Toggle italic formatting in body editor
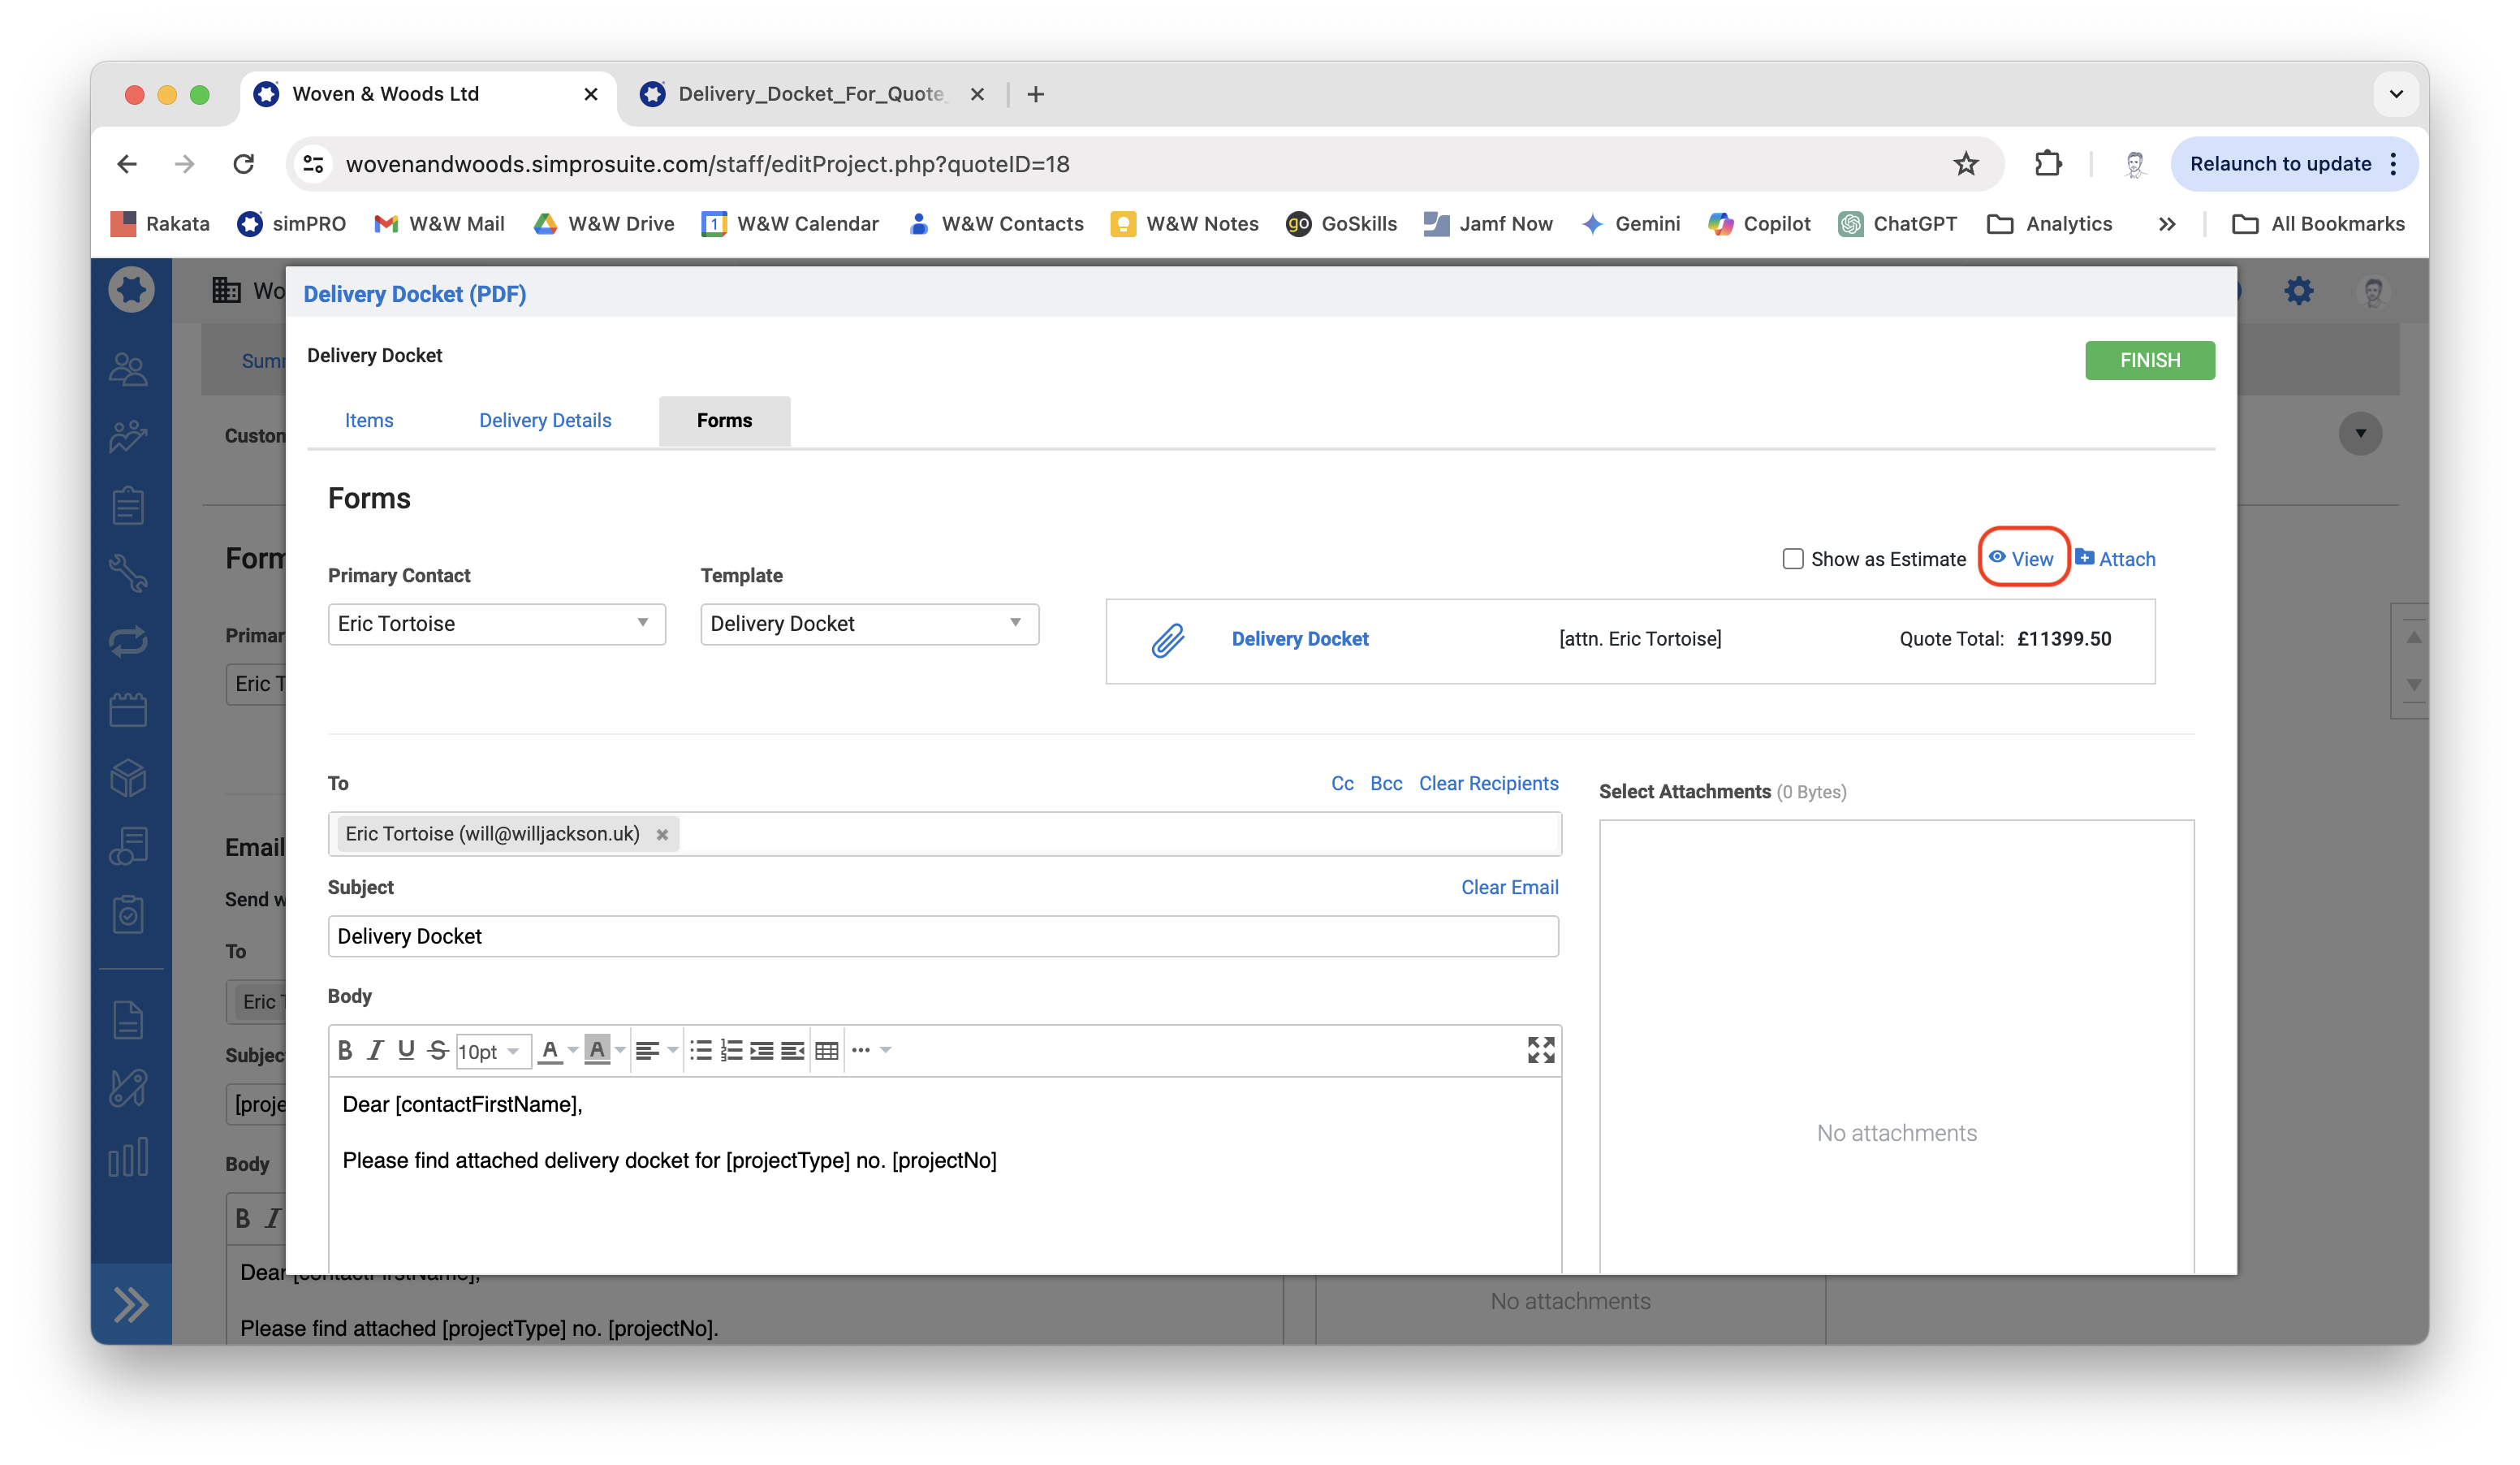Viewport: 2520px width, 1465px height. click(375, 1050)
